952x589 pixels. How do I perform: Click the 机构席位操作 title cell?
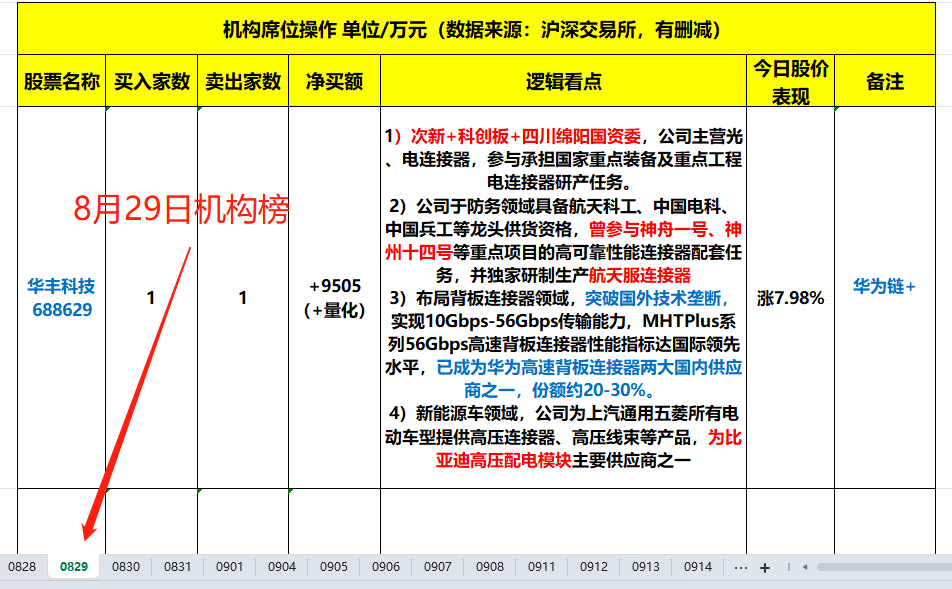click(x=477, y=29)
